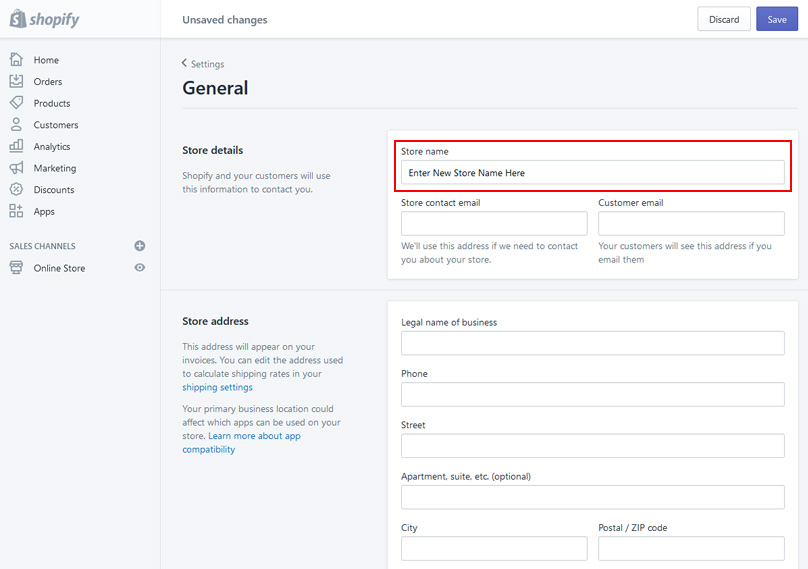Click the Orders inbox icon
The image size is (808, 569).
click(16, 82)
